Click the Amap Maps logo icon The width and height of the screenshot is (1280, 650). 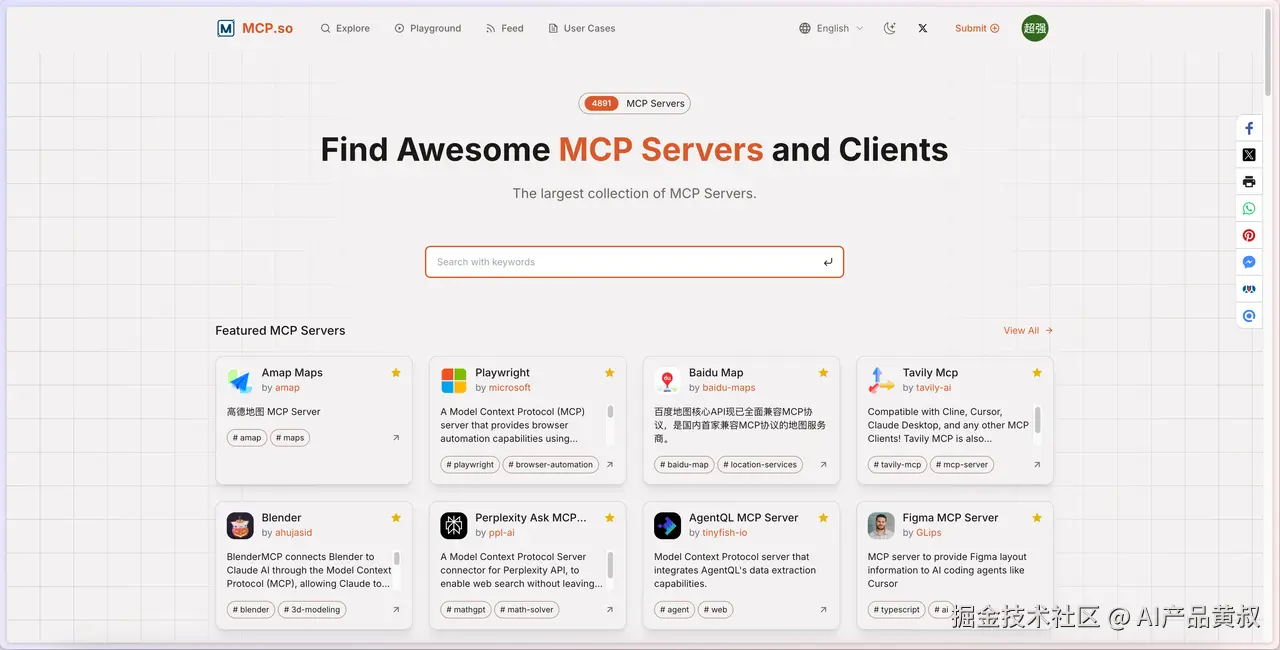pos(240,380)
